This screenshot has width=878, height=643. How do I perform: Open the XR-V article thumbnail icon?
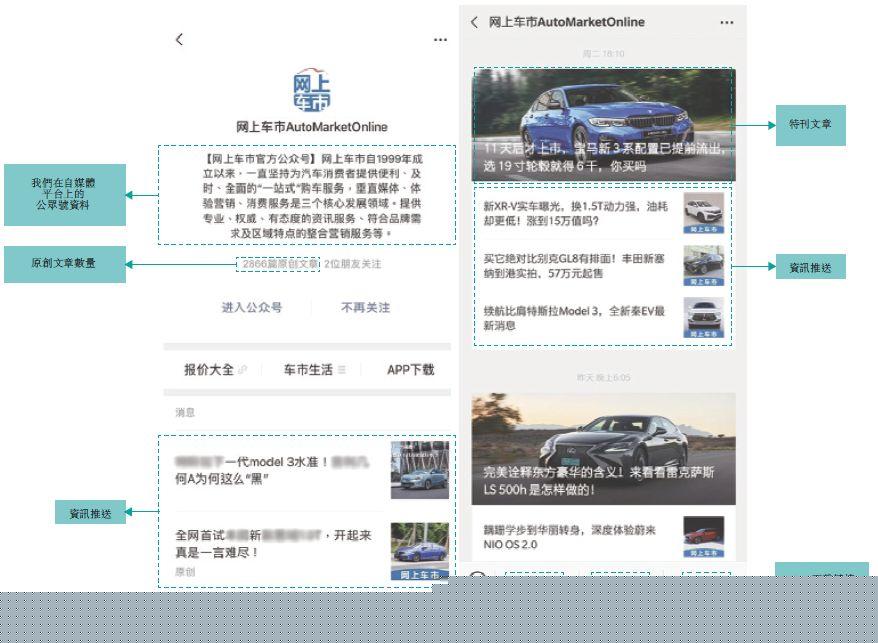pos(704,214)
